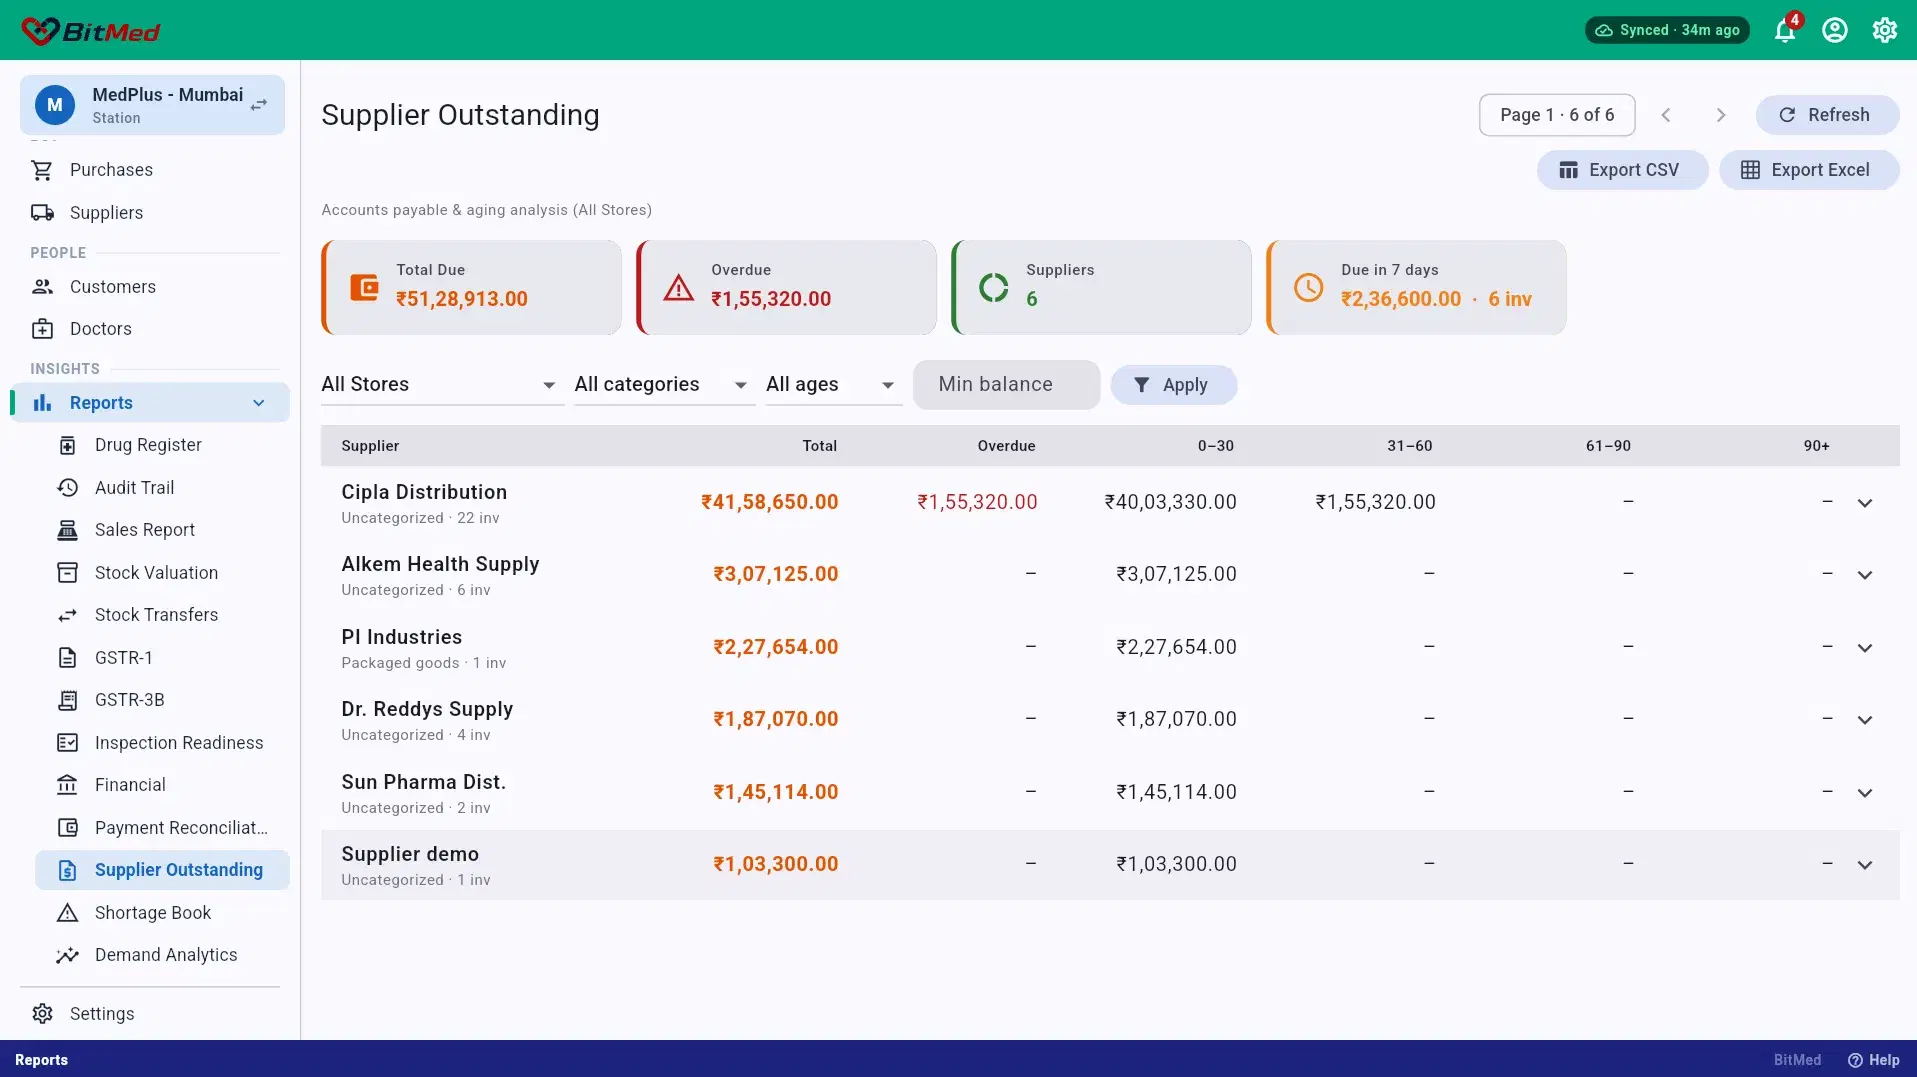Select Audit Trail from Reports
Viewport: 1917px width, 1077px height.
162,488
